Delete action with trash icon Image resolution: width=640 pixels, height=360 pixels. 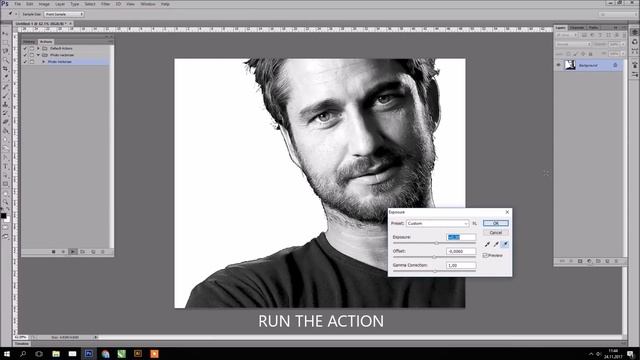[x=103, y=252]
